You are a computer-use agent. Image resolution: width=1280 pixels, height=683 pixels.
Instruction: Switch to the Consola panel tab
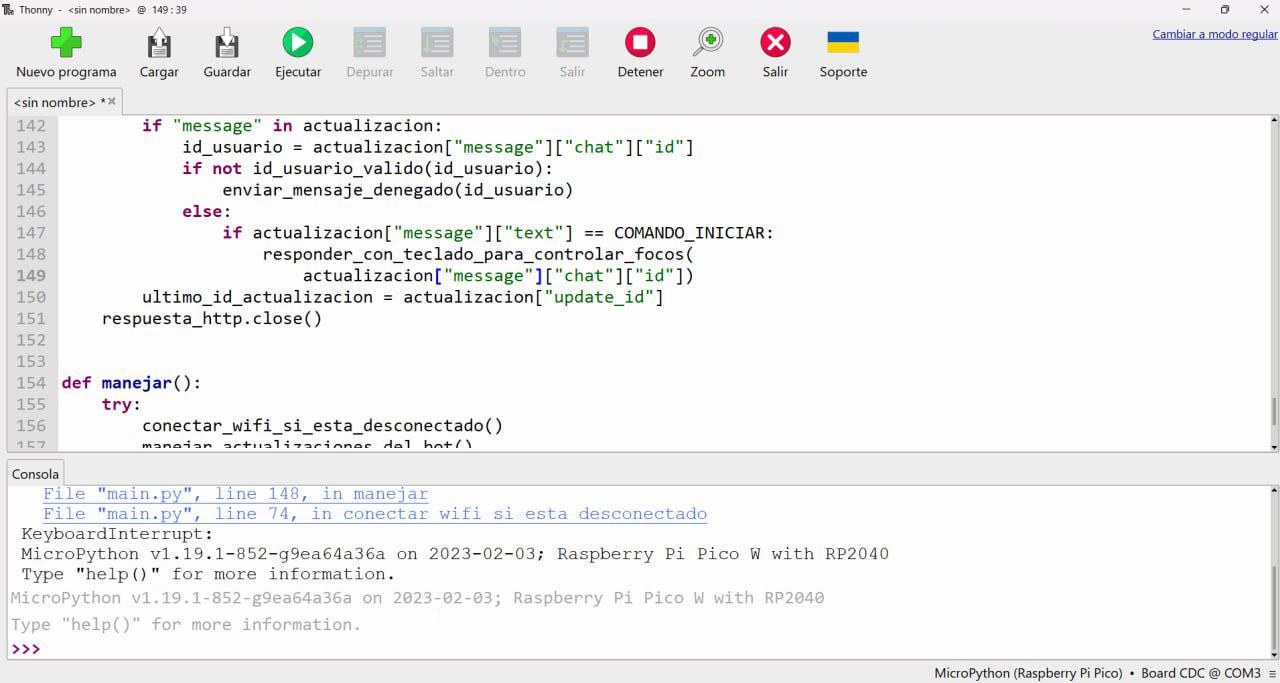pos(35,474)
